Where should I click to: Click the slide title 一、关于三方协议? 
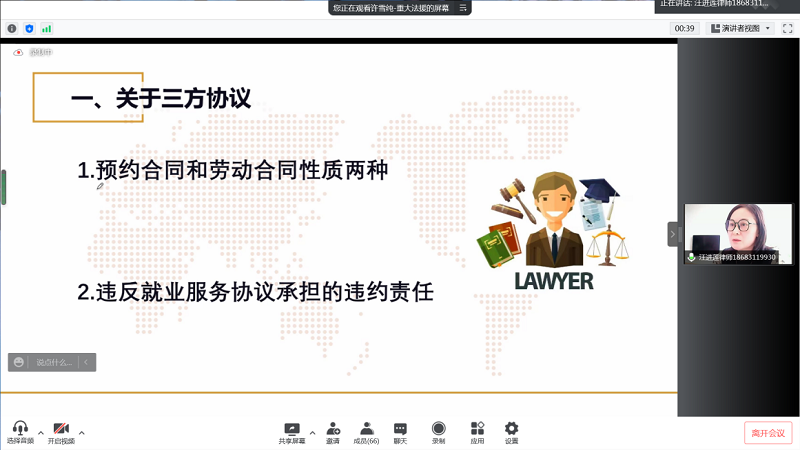161,98
